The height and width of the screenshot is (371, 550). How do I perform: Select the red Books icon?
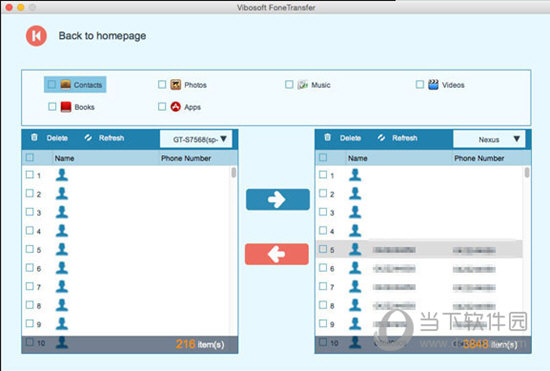click(x=66, y=107)
